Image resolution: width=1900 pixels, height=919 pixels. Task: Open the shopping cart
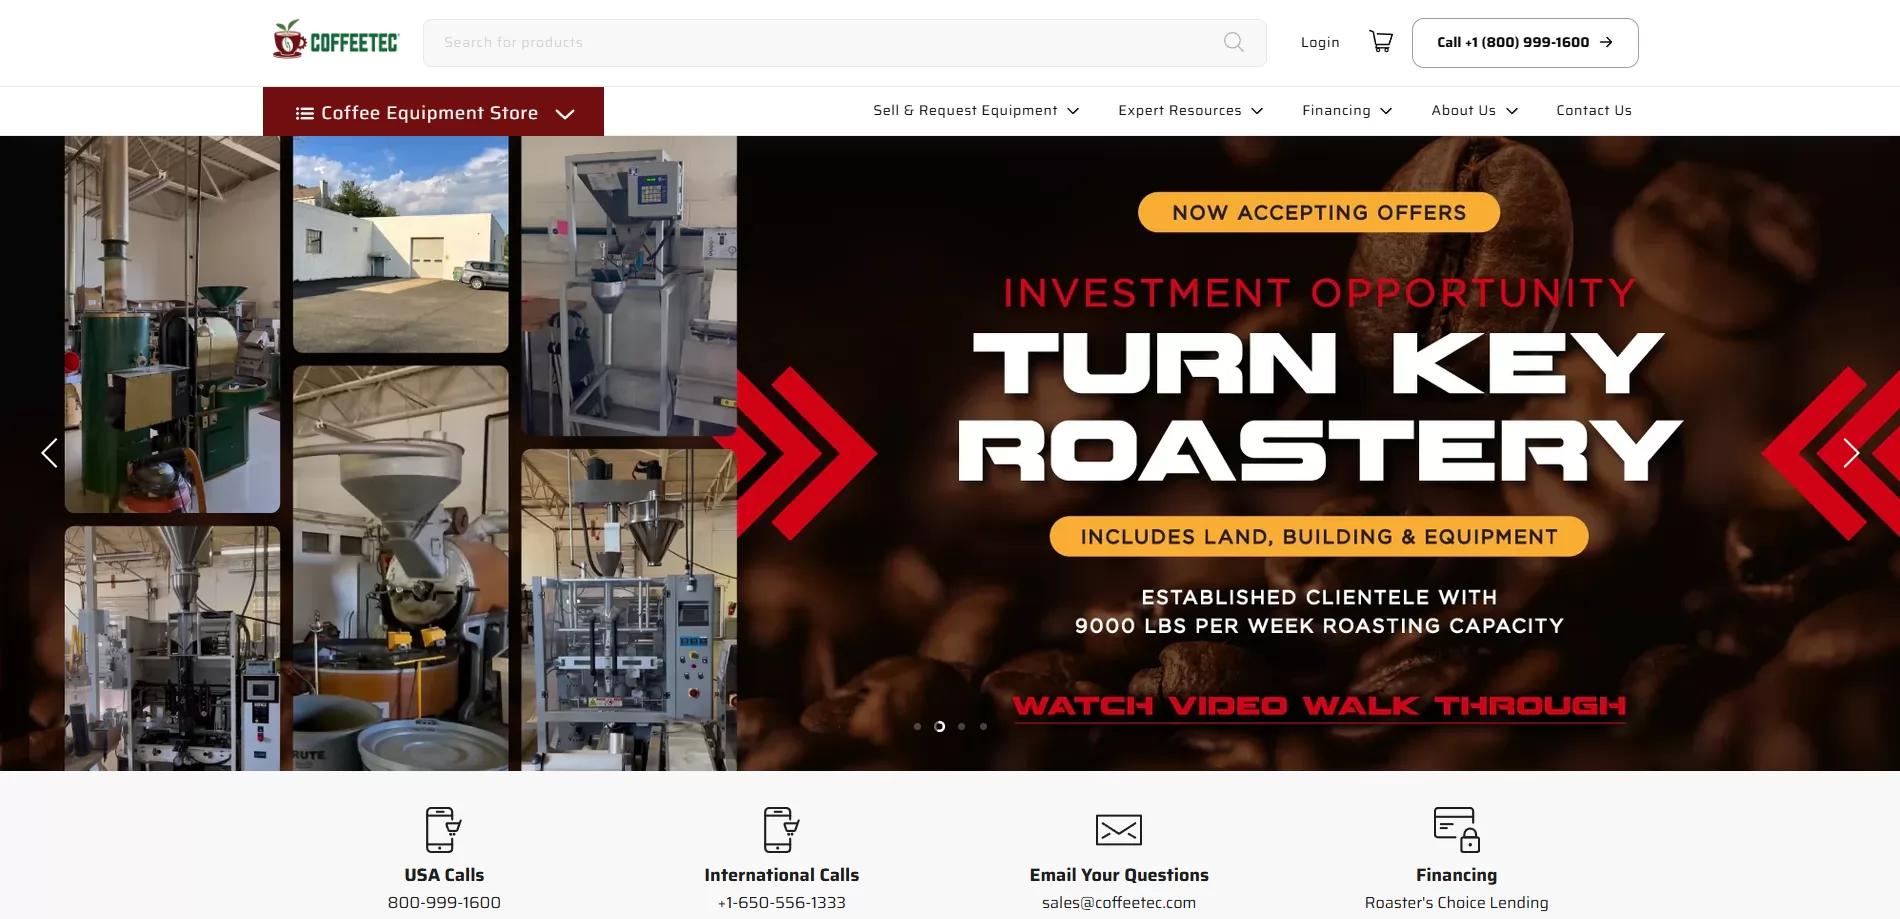[x=1380, y=42]
